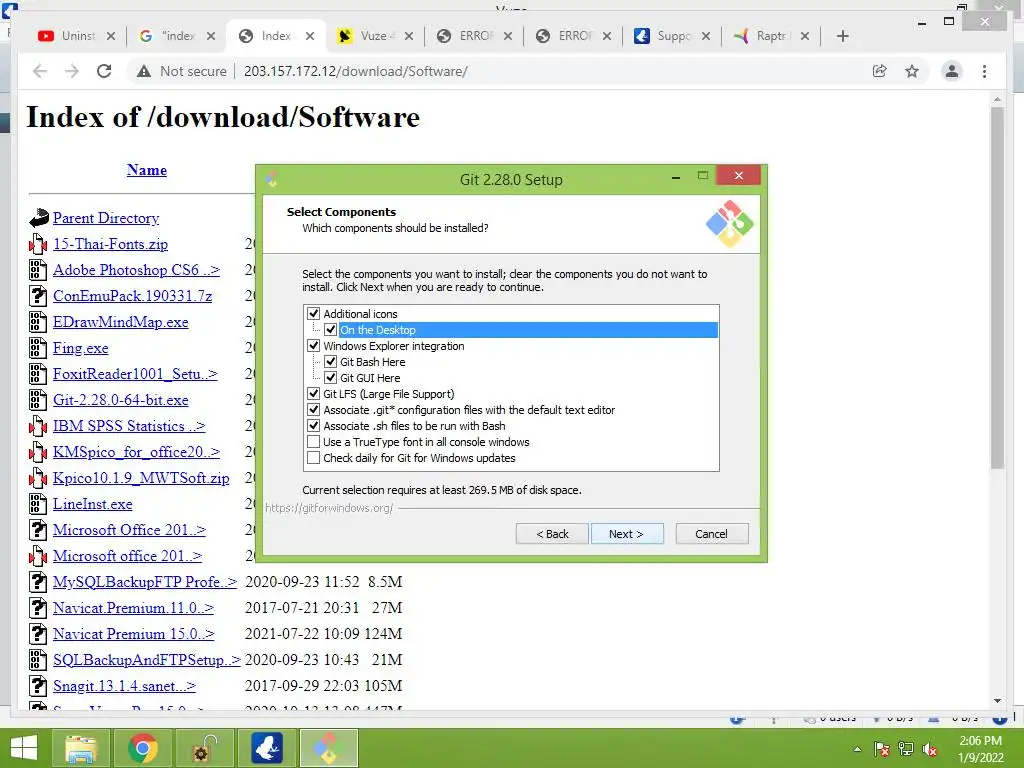Viewport: 1024px width, 768px height.
Task: Open Navicat Premium 15.0 link
Action: click(133, 634)
